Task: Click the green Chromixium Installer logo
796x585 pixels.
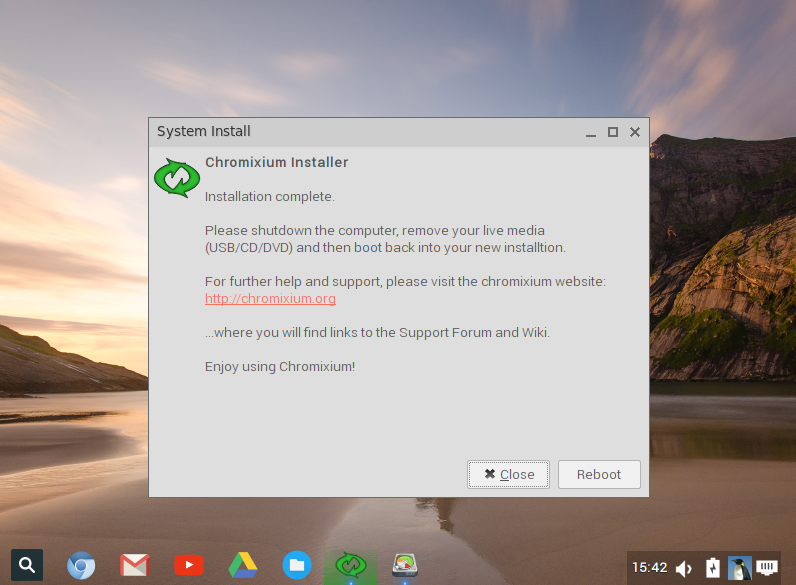Action: pyautogui.click(x=177, y=178)
